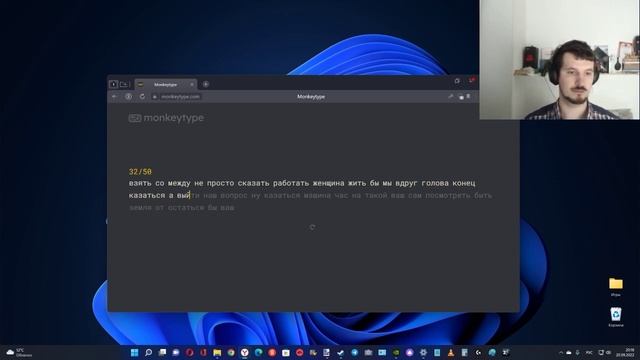Click the typed word "работать"
This screenshot has width=640, height=360.
point(291,183)
